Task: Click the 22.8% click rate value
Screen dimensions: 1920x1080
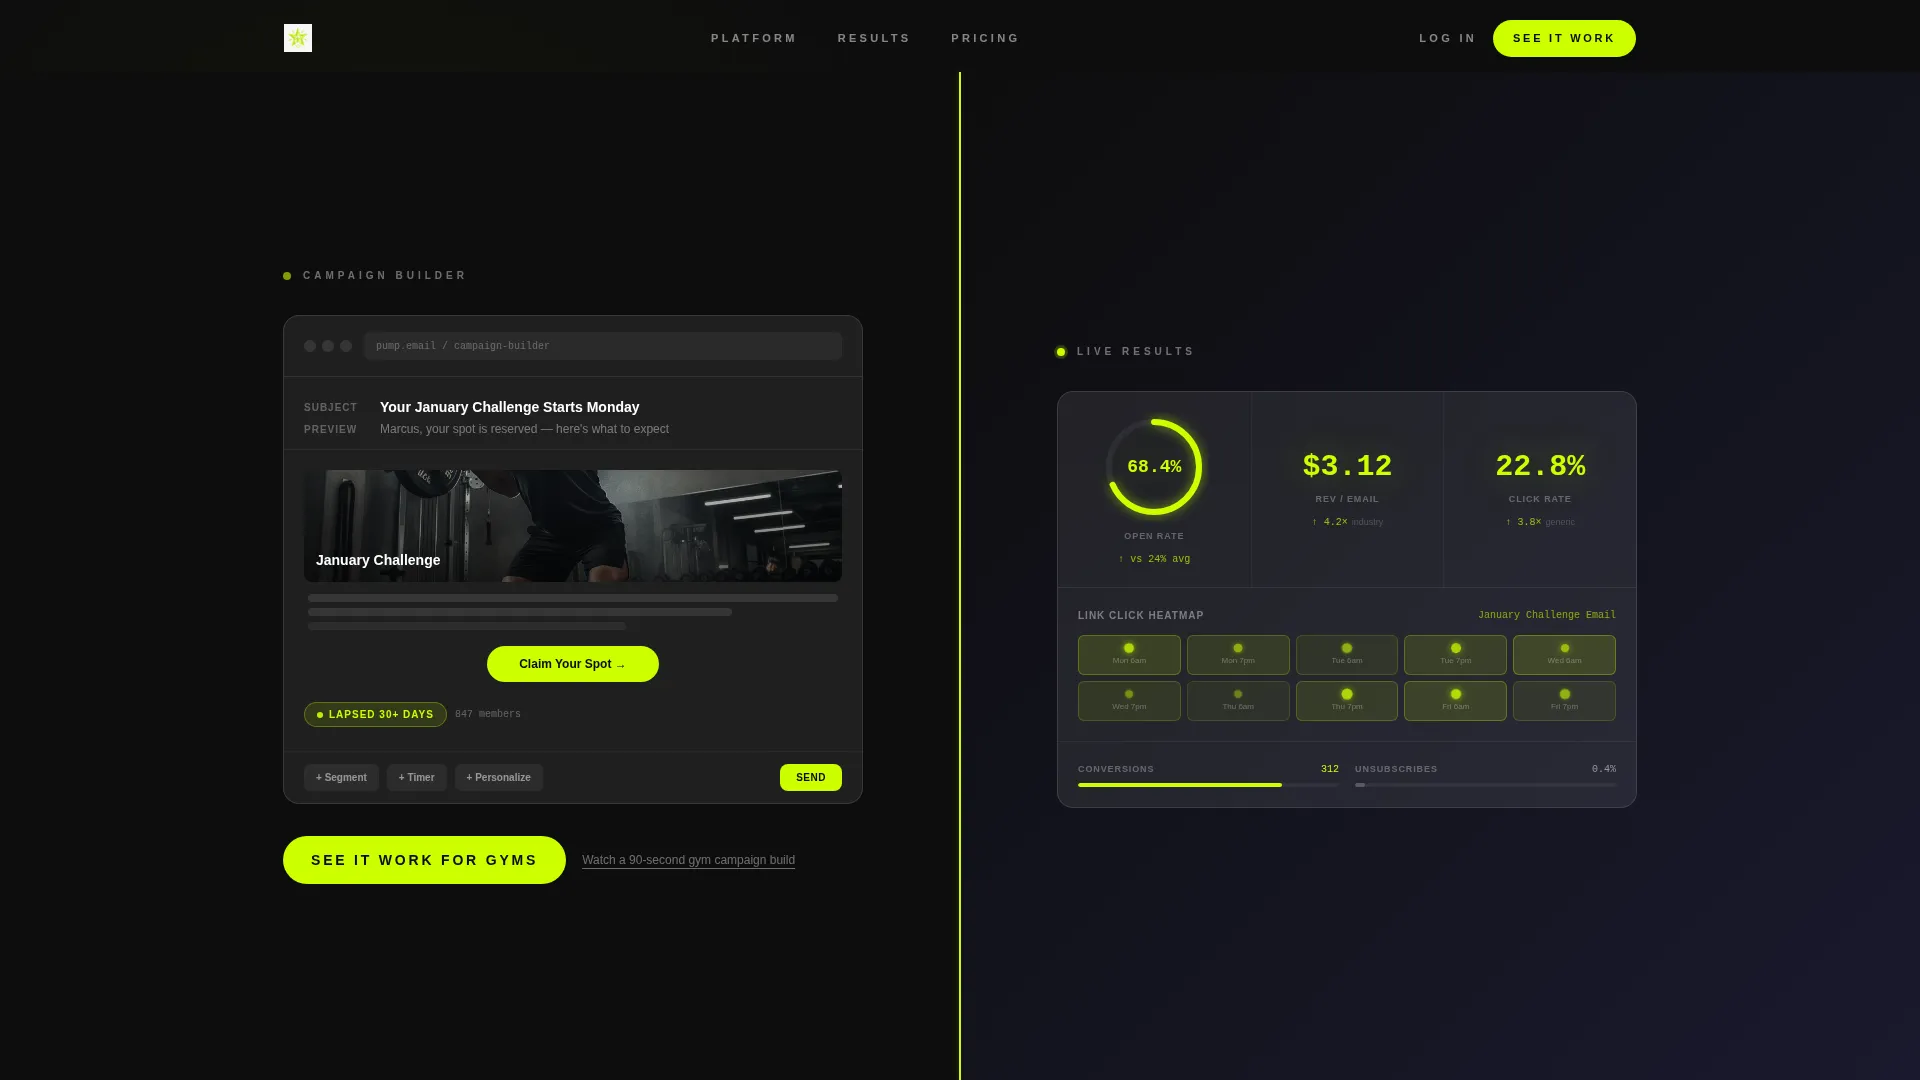Action: pos(1540,466)
